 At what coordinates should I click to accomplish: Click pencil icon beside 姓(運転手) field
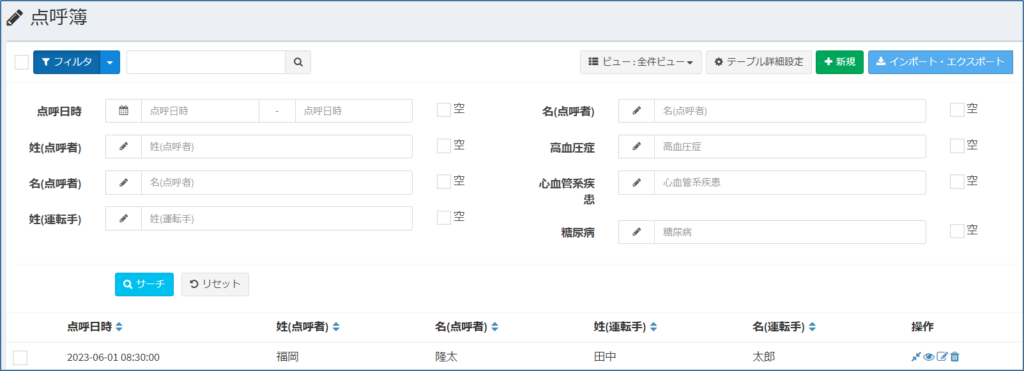(x=123, y=219)
